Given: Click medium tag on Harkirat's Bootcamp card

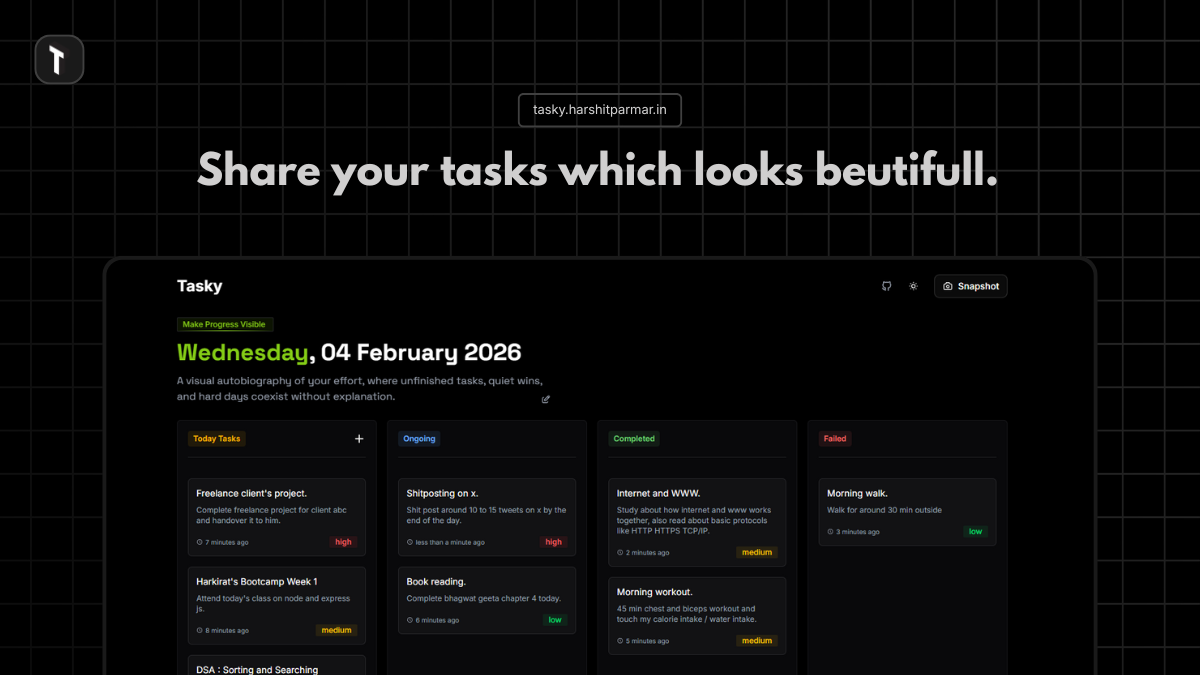Looking at the screenshot, I should coord(336,630).
